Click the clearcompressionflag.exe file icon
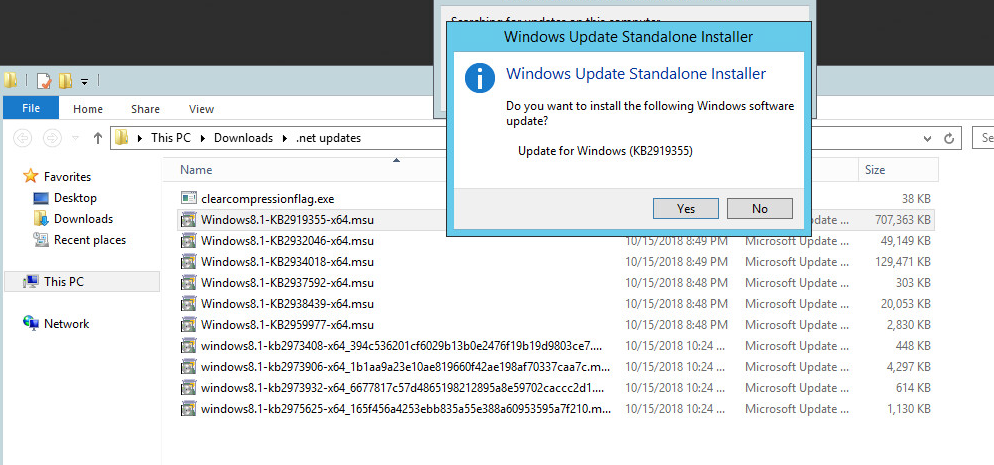994x465 pixels. (x=188, y=198)
